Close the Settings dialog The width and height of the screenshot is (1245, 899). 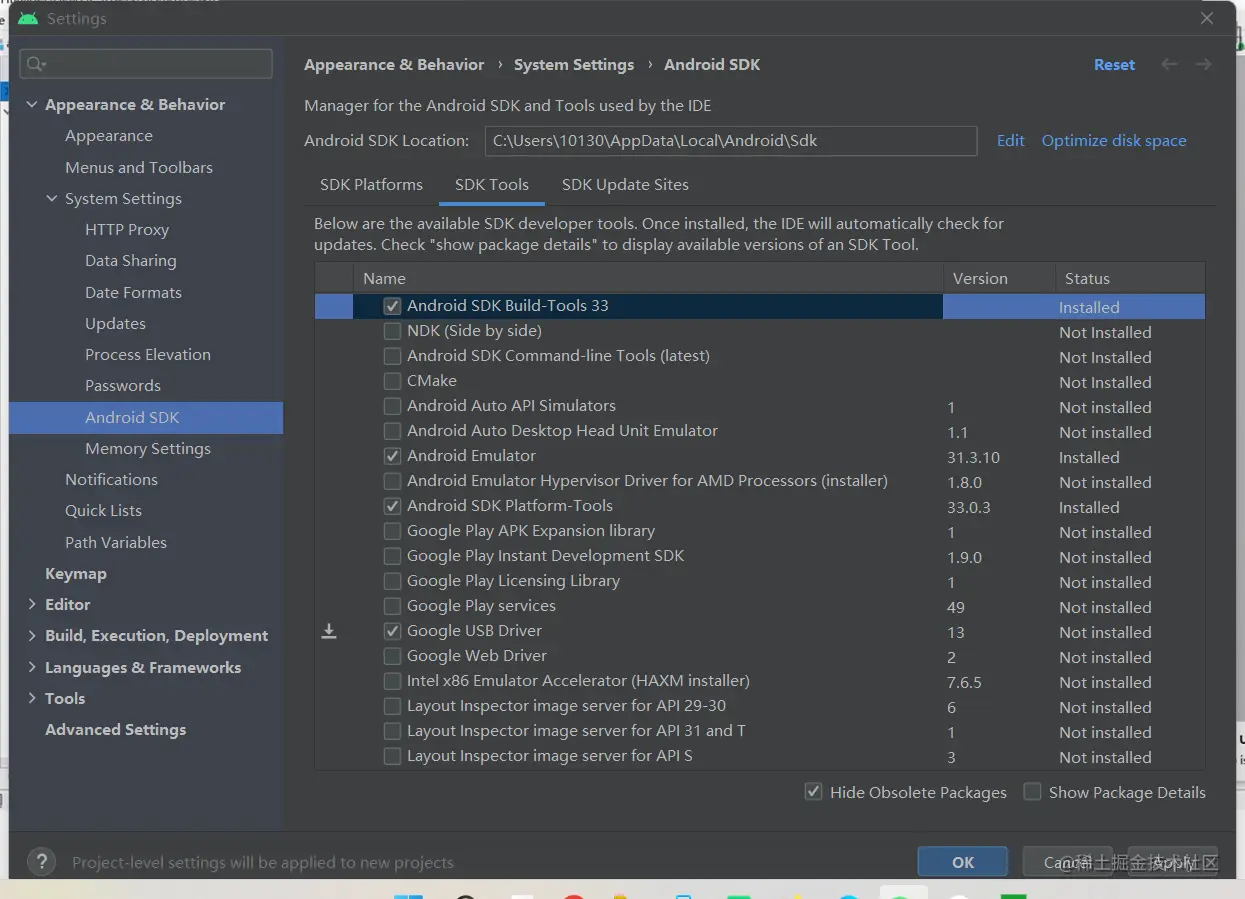[1207, 18]
